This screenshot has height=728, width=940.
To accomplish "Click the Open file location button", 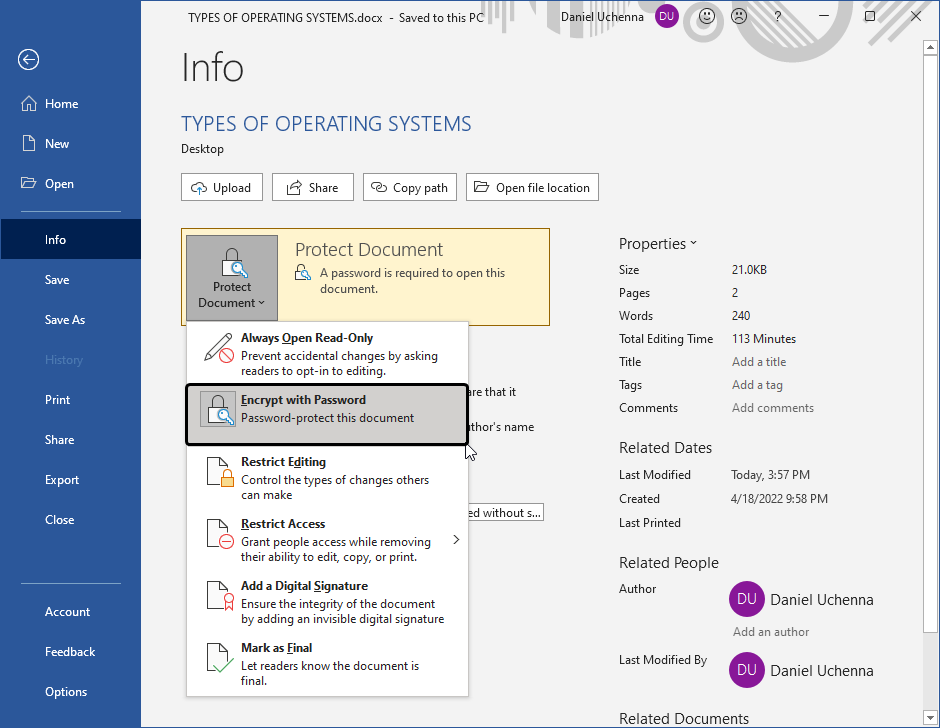I will [x=532, y=187].
